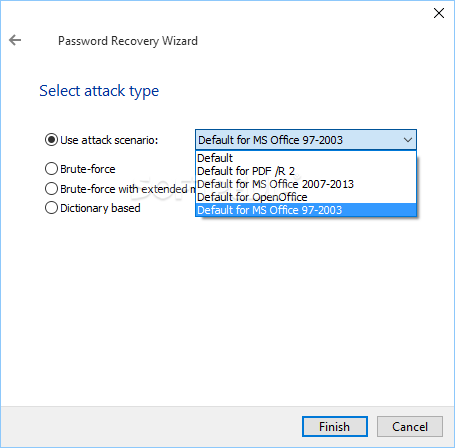The width and height of the screenshot is (455, 448).
Task: Select the 'Use attack scenario' radio button
Action: point(51,140)
